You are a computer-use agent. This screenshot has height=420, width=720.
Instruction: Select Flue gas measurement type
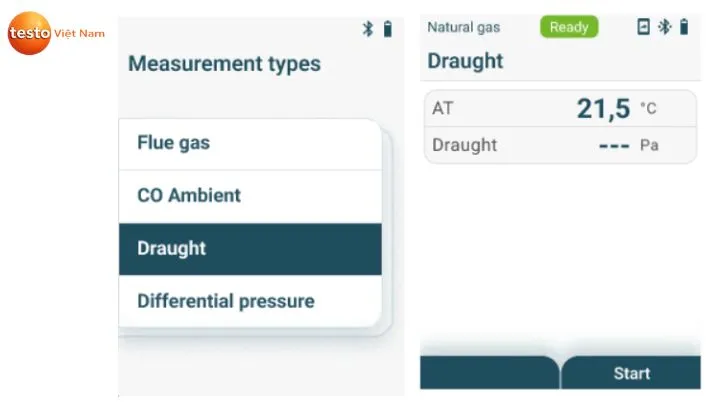(x=250, y=143)
